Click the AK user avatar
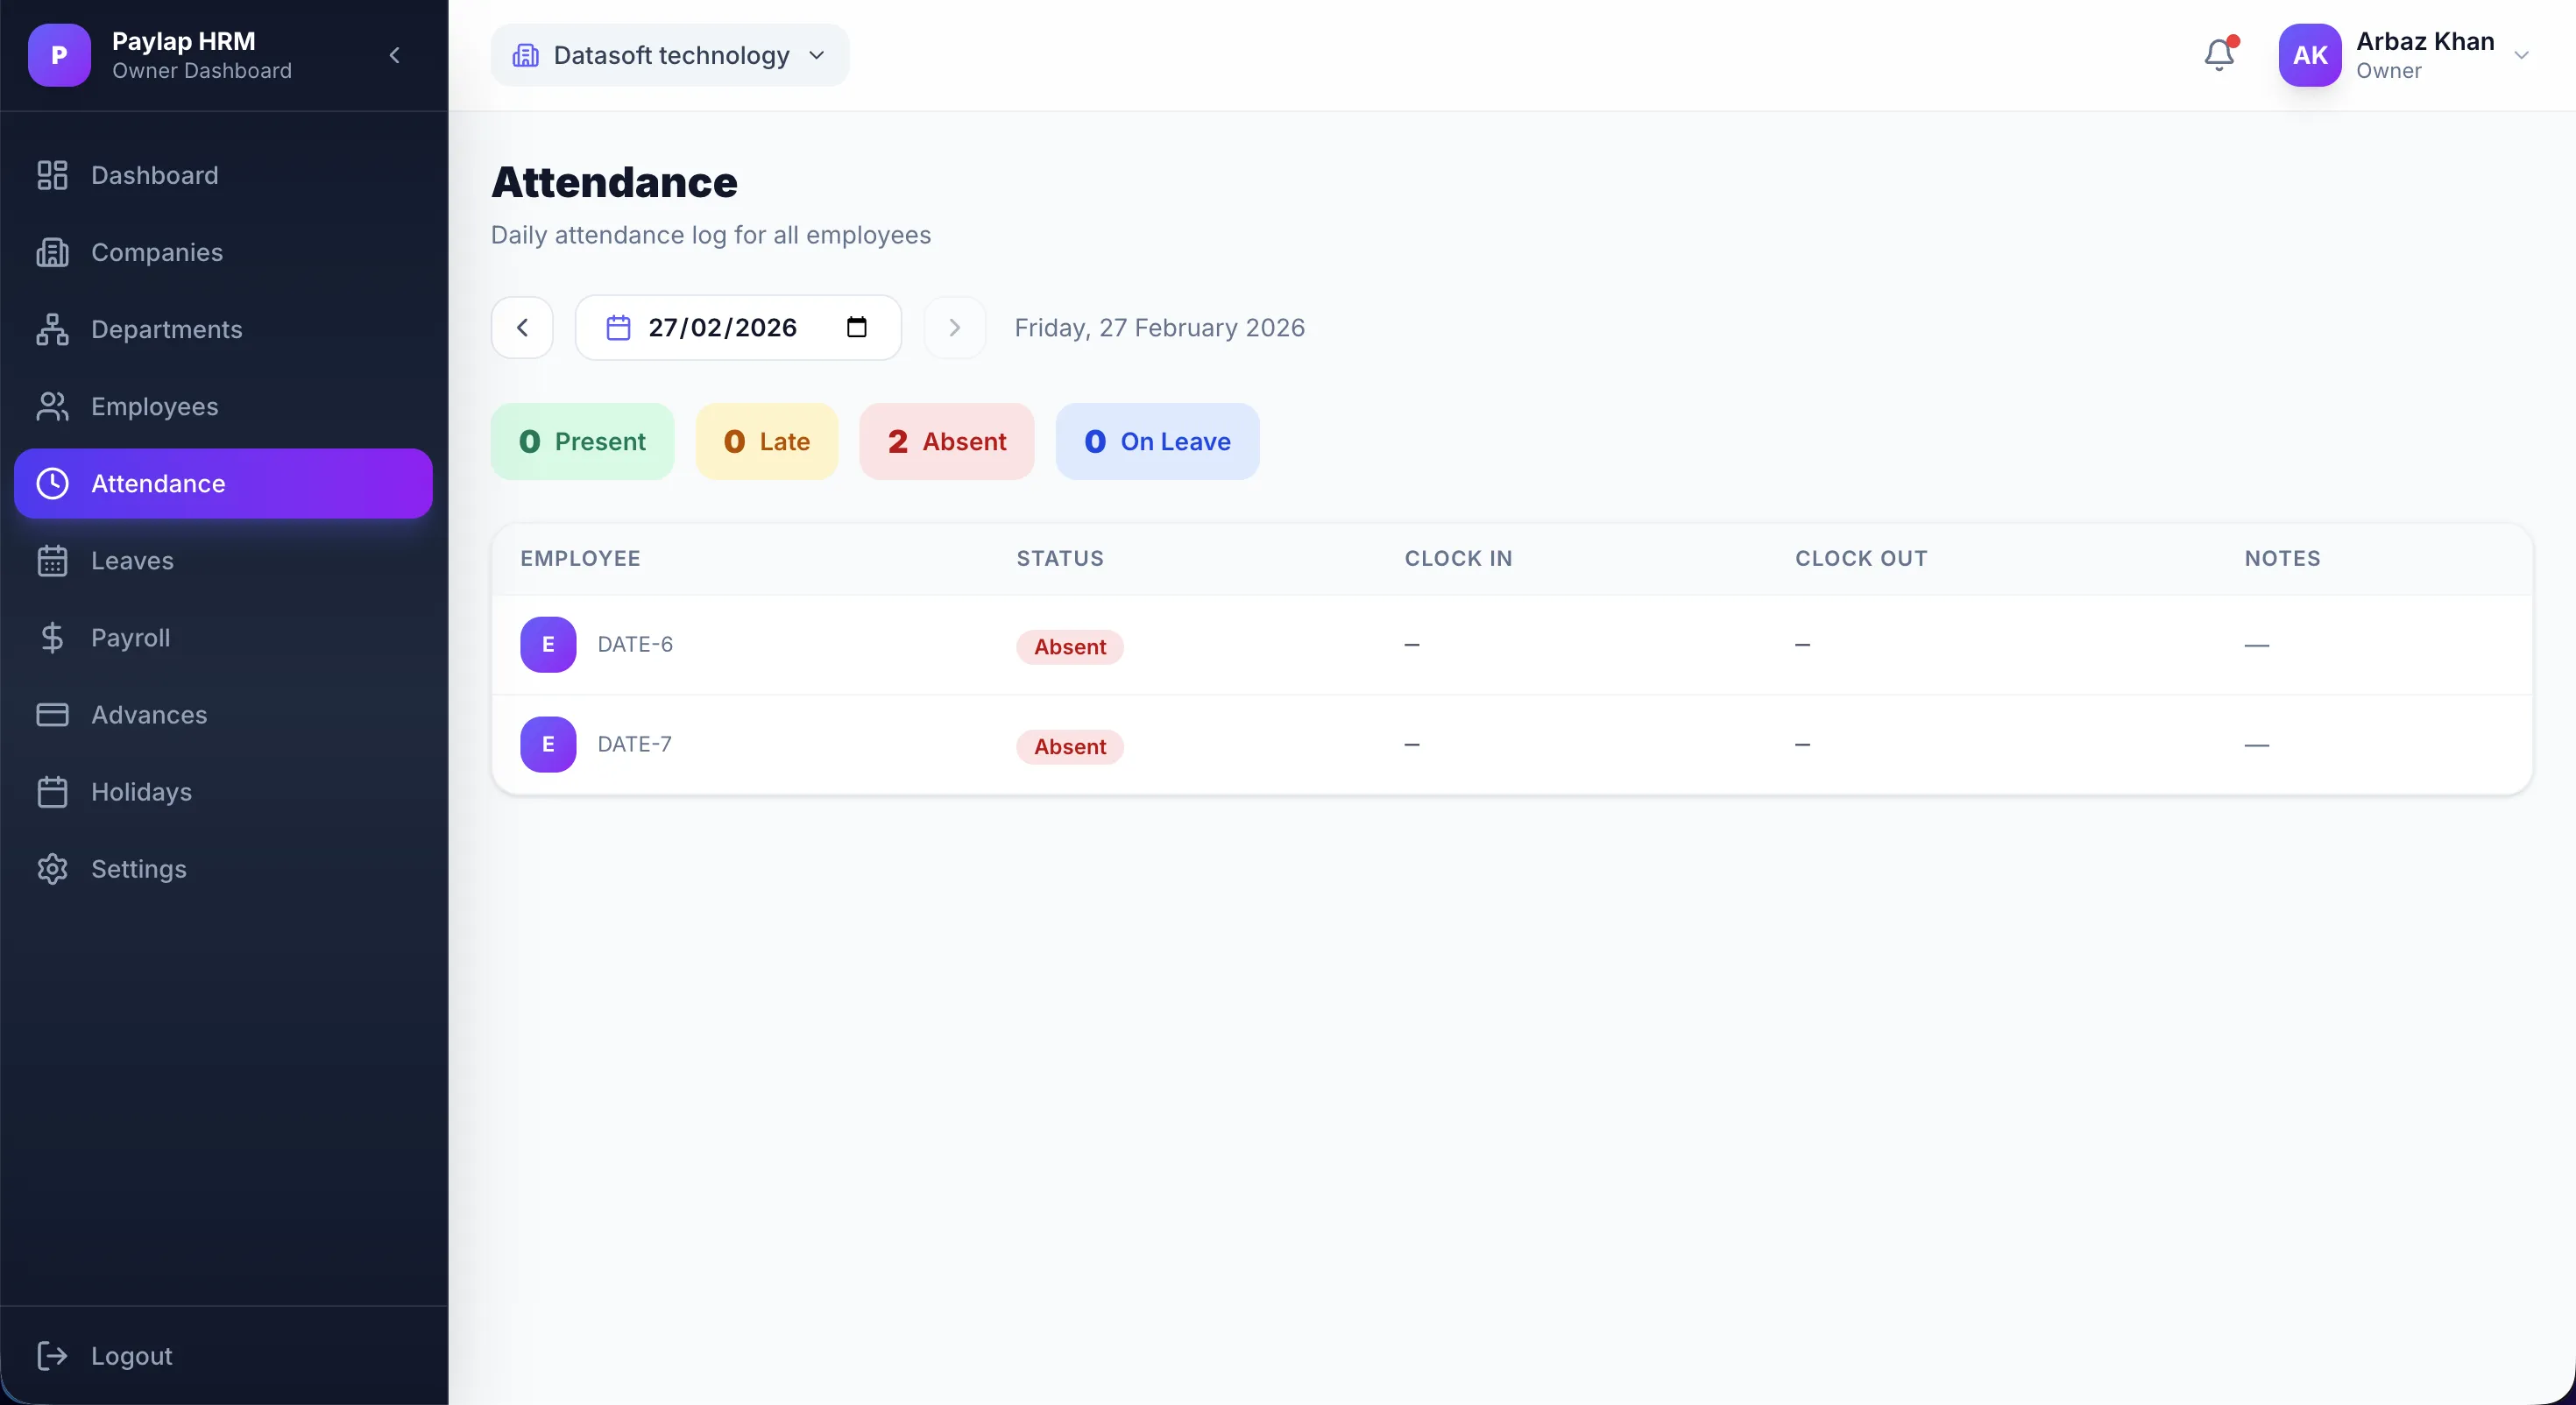This screenshot has height=1405, width=2576. [2309, 55]
